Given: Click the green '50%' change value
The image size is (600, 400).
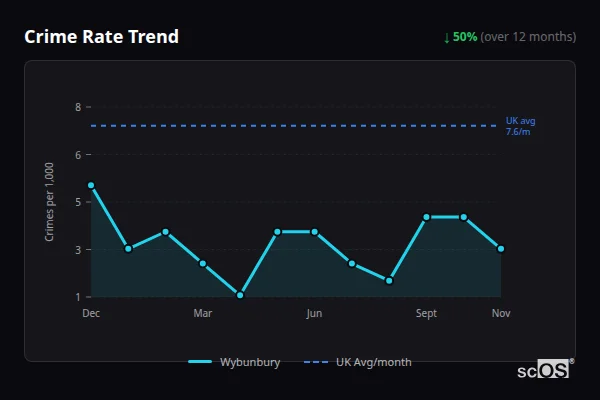Looking at the screenshot, I should point(465,37).
